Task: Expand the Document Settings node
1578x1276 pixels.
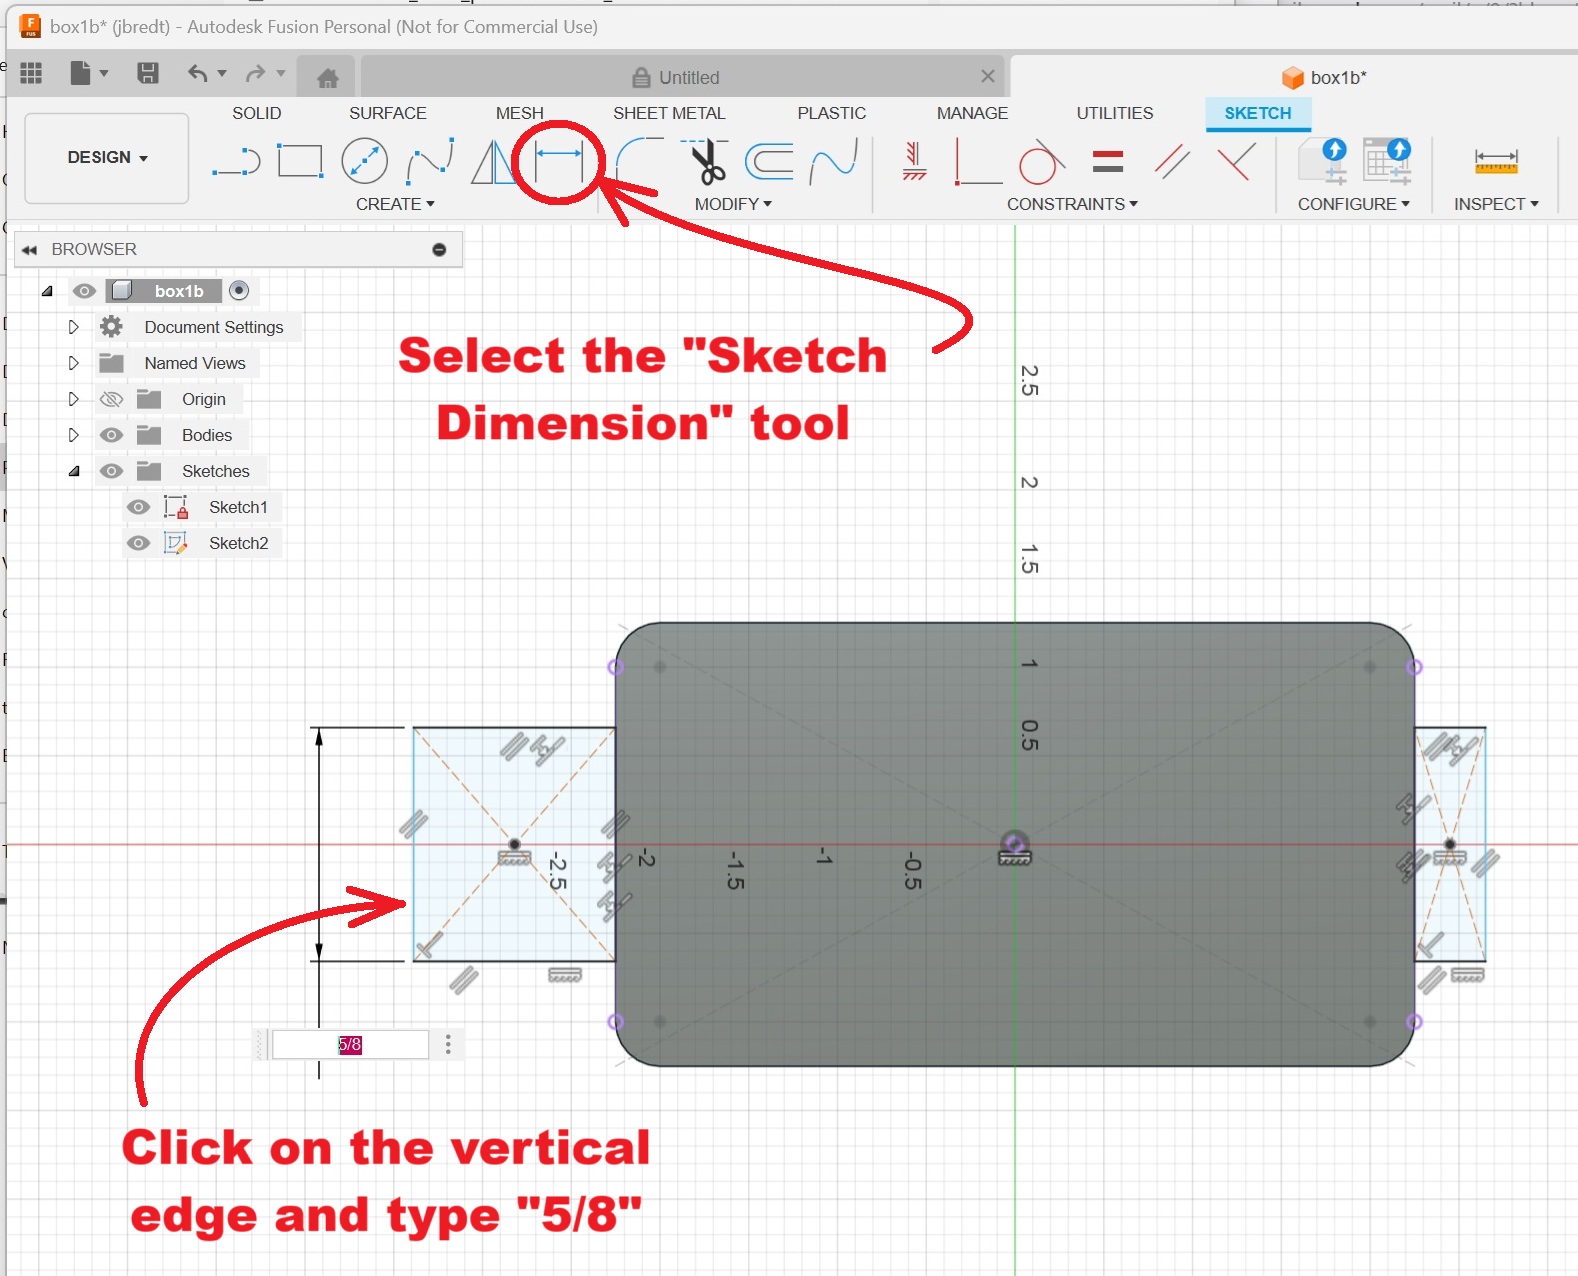Action: pyautogui.click(x=73, y=327)
